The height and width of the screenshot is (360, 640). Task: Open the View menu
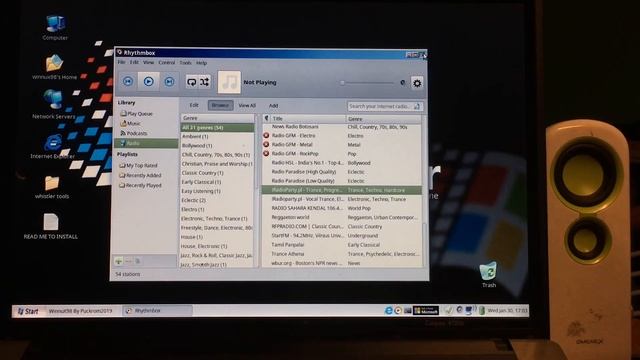coord(148,62)
